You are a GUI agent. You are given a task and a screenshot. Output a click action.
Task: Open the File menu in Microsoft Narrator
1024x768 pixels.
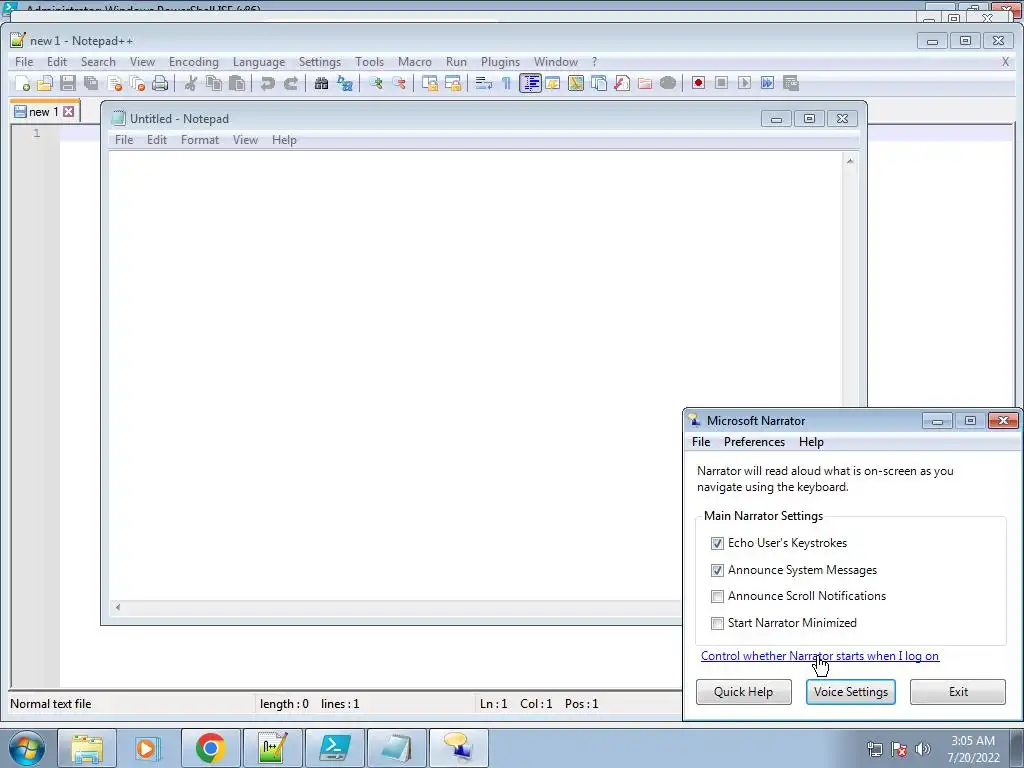[x=701, y=442]
